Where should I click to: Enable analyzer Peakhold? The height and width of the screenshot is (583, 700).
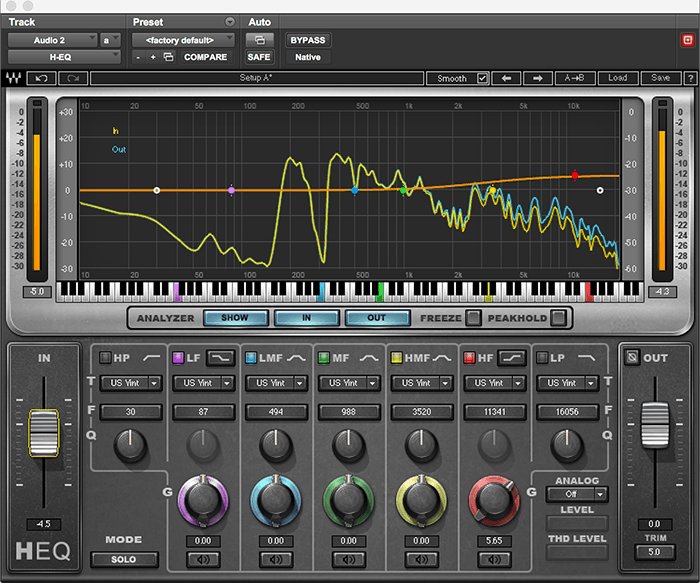[558, 318]
